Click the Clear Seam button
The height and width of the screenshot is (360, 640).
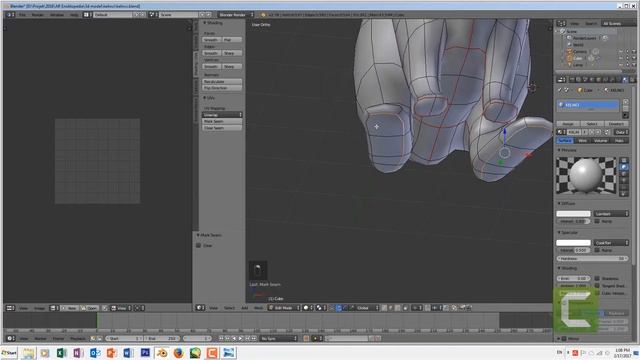pyautogui.click(x=222, y=128)
